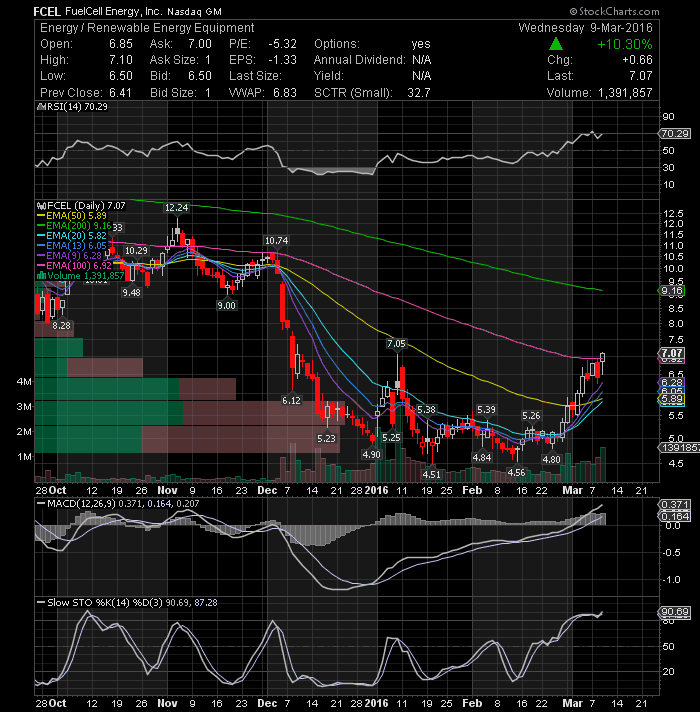Select the 'FuelCell Energy, Inc.' company name
Screen dimensions: 700x712
point(113,11)
